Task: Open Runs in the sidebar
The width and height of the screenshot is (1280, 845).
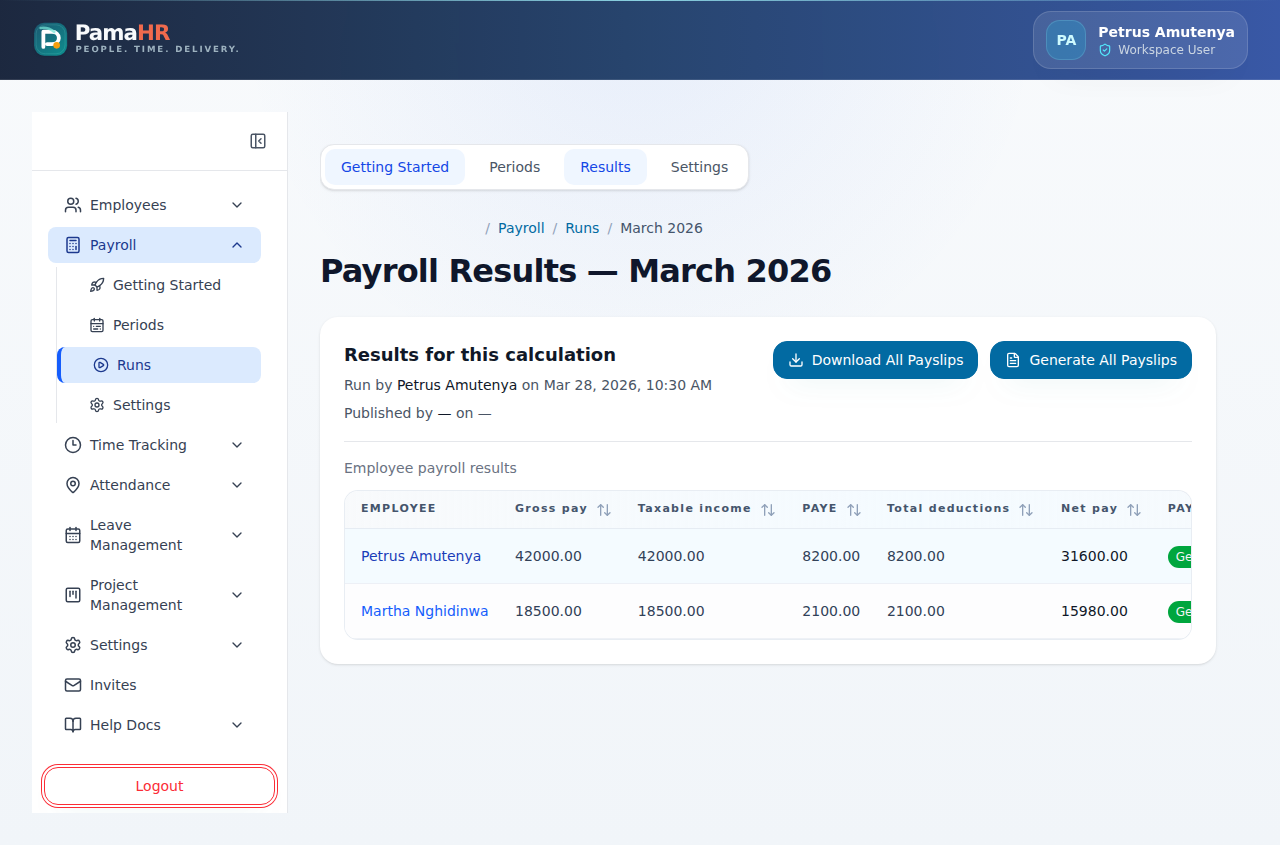Action: 159,365
